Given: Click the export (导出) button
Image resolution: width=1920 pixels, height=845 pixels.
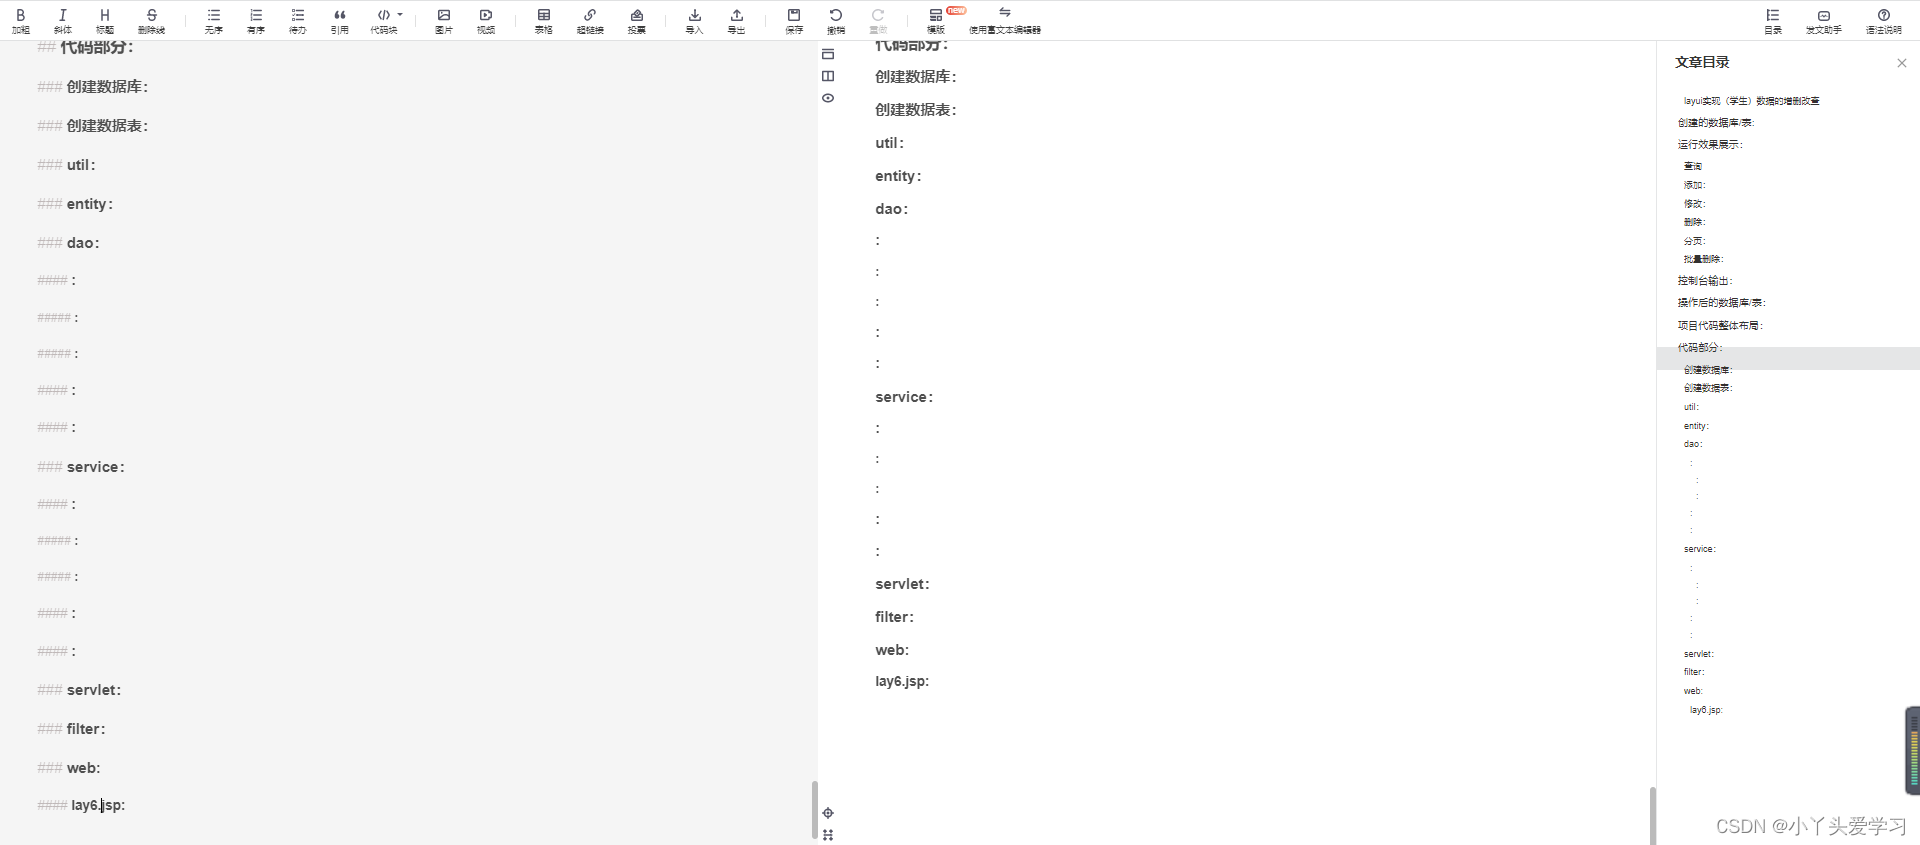Looking at the screenshot, I should click(737, 21).
